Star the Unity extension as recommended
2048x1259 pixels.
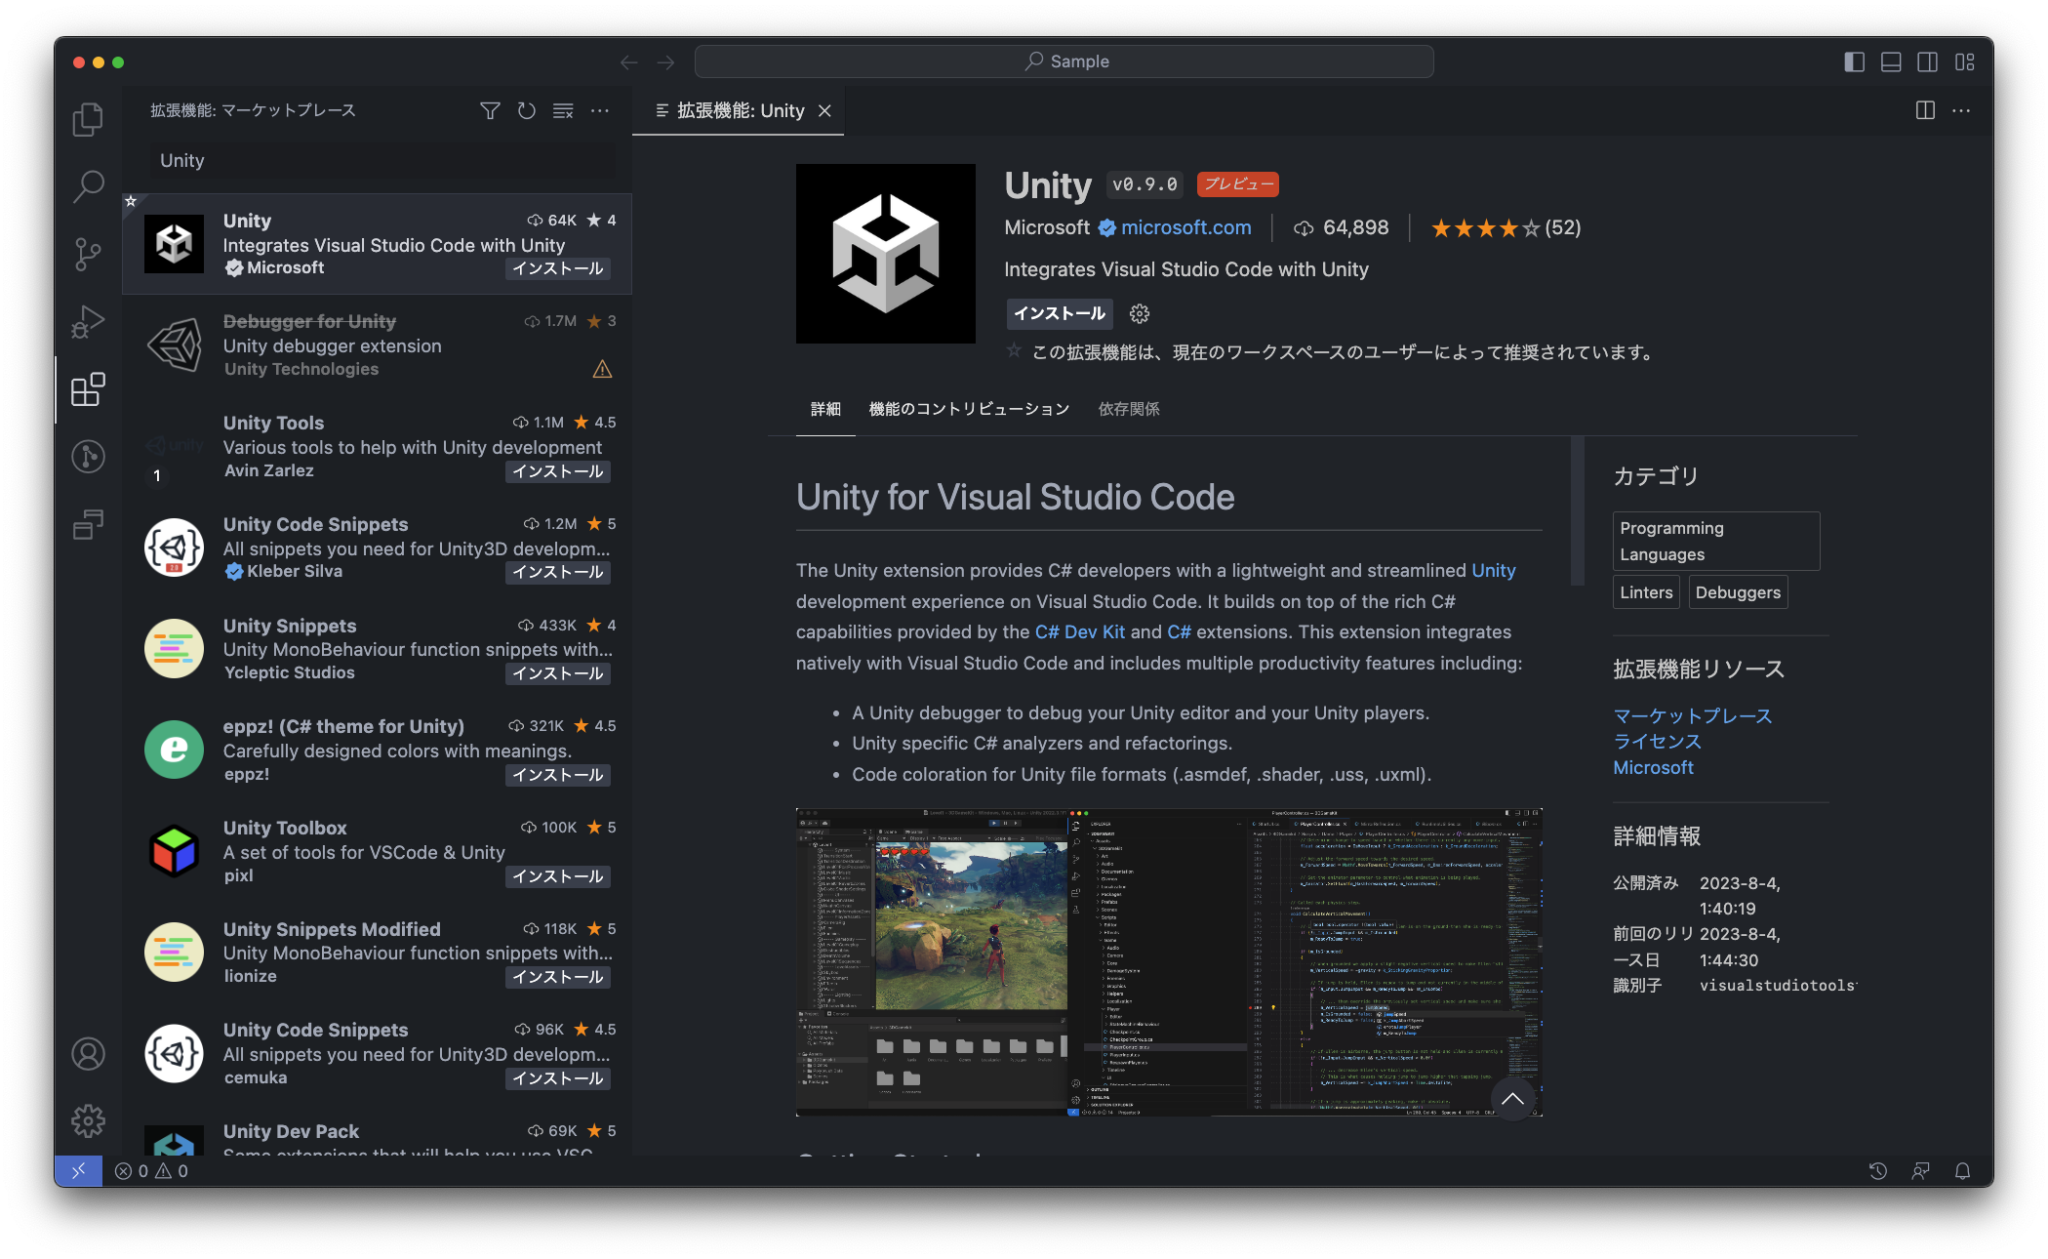1014,351
